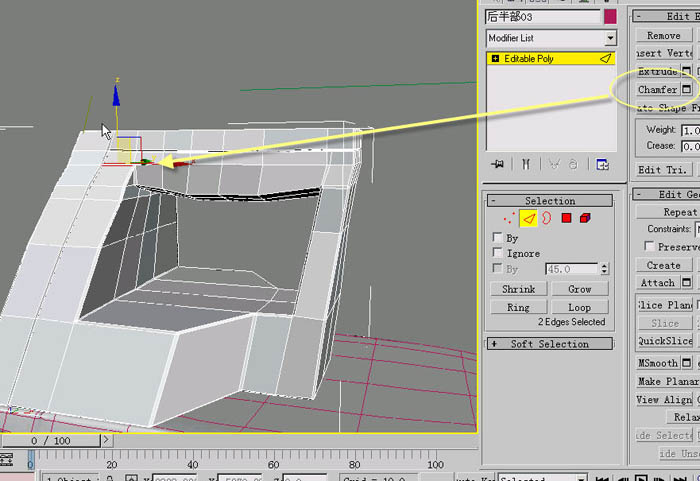Screen dimensions: 700x481
Task: Open the magenta object color swatch
Action: click(x=610, y=17)
